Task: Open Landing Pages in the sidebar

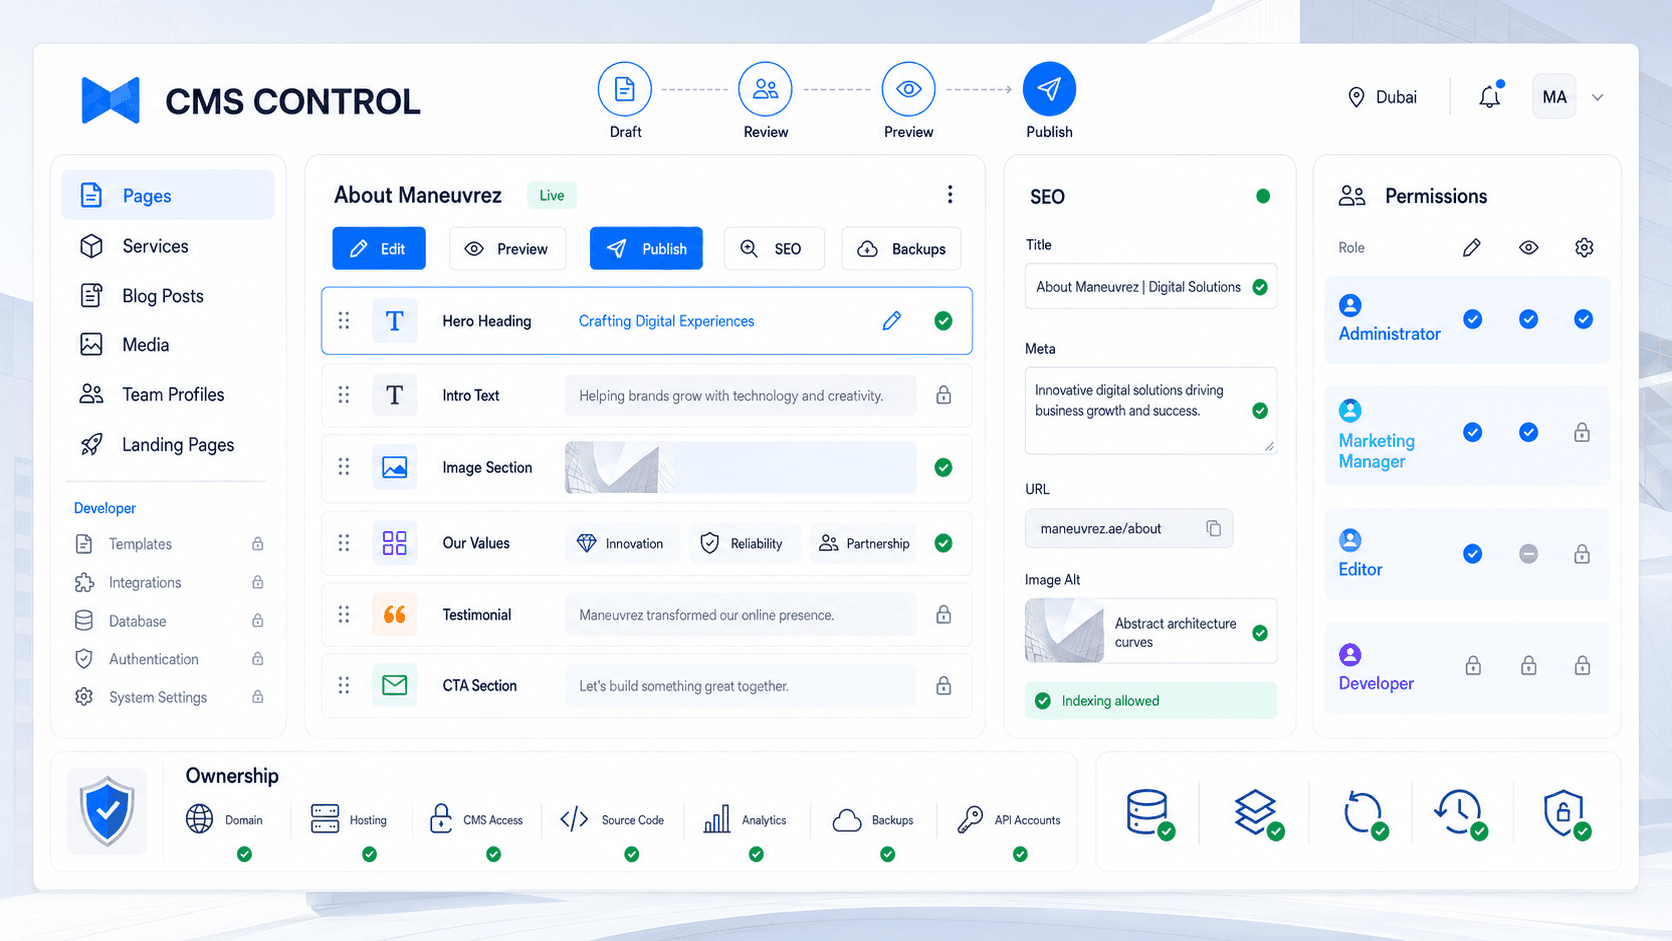Action: coord(168,444)
